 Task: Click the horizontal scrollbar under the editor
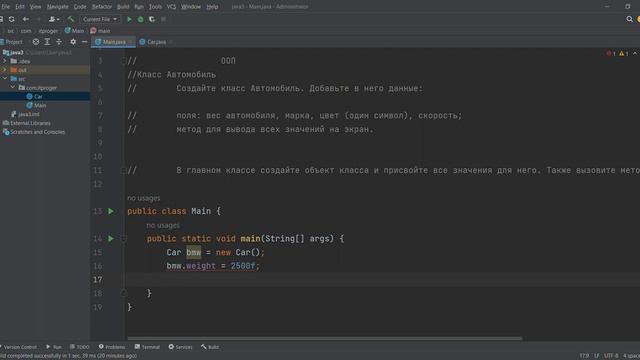click(324, 338)
